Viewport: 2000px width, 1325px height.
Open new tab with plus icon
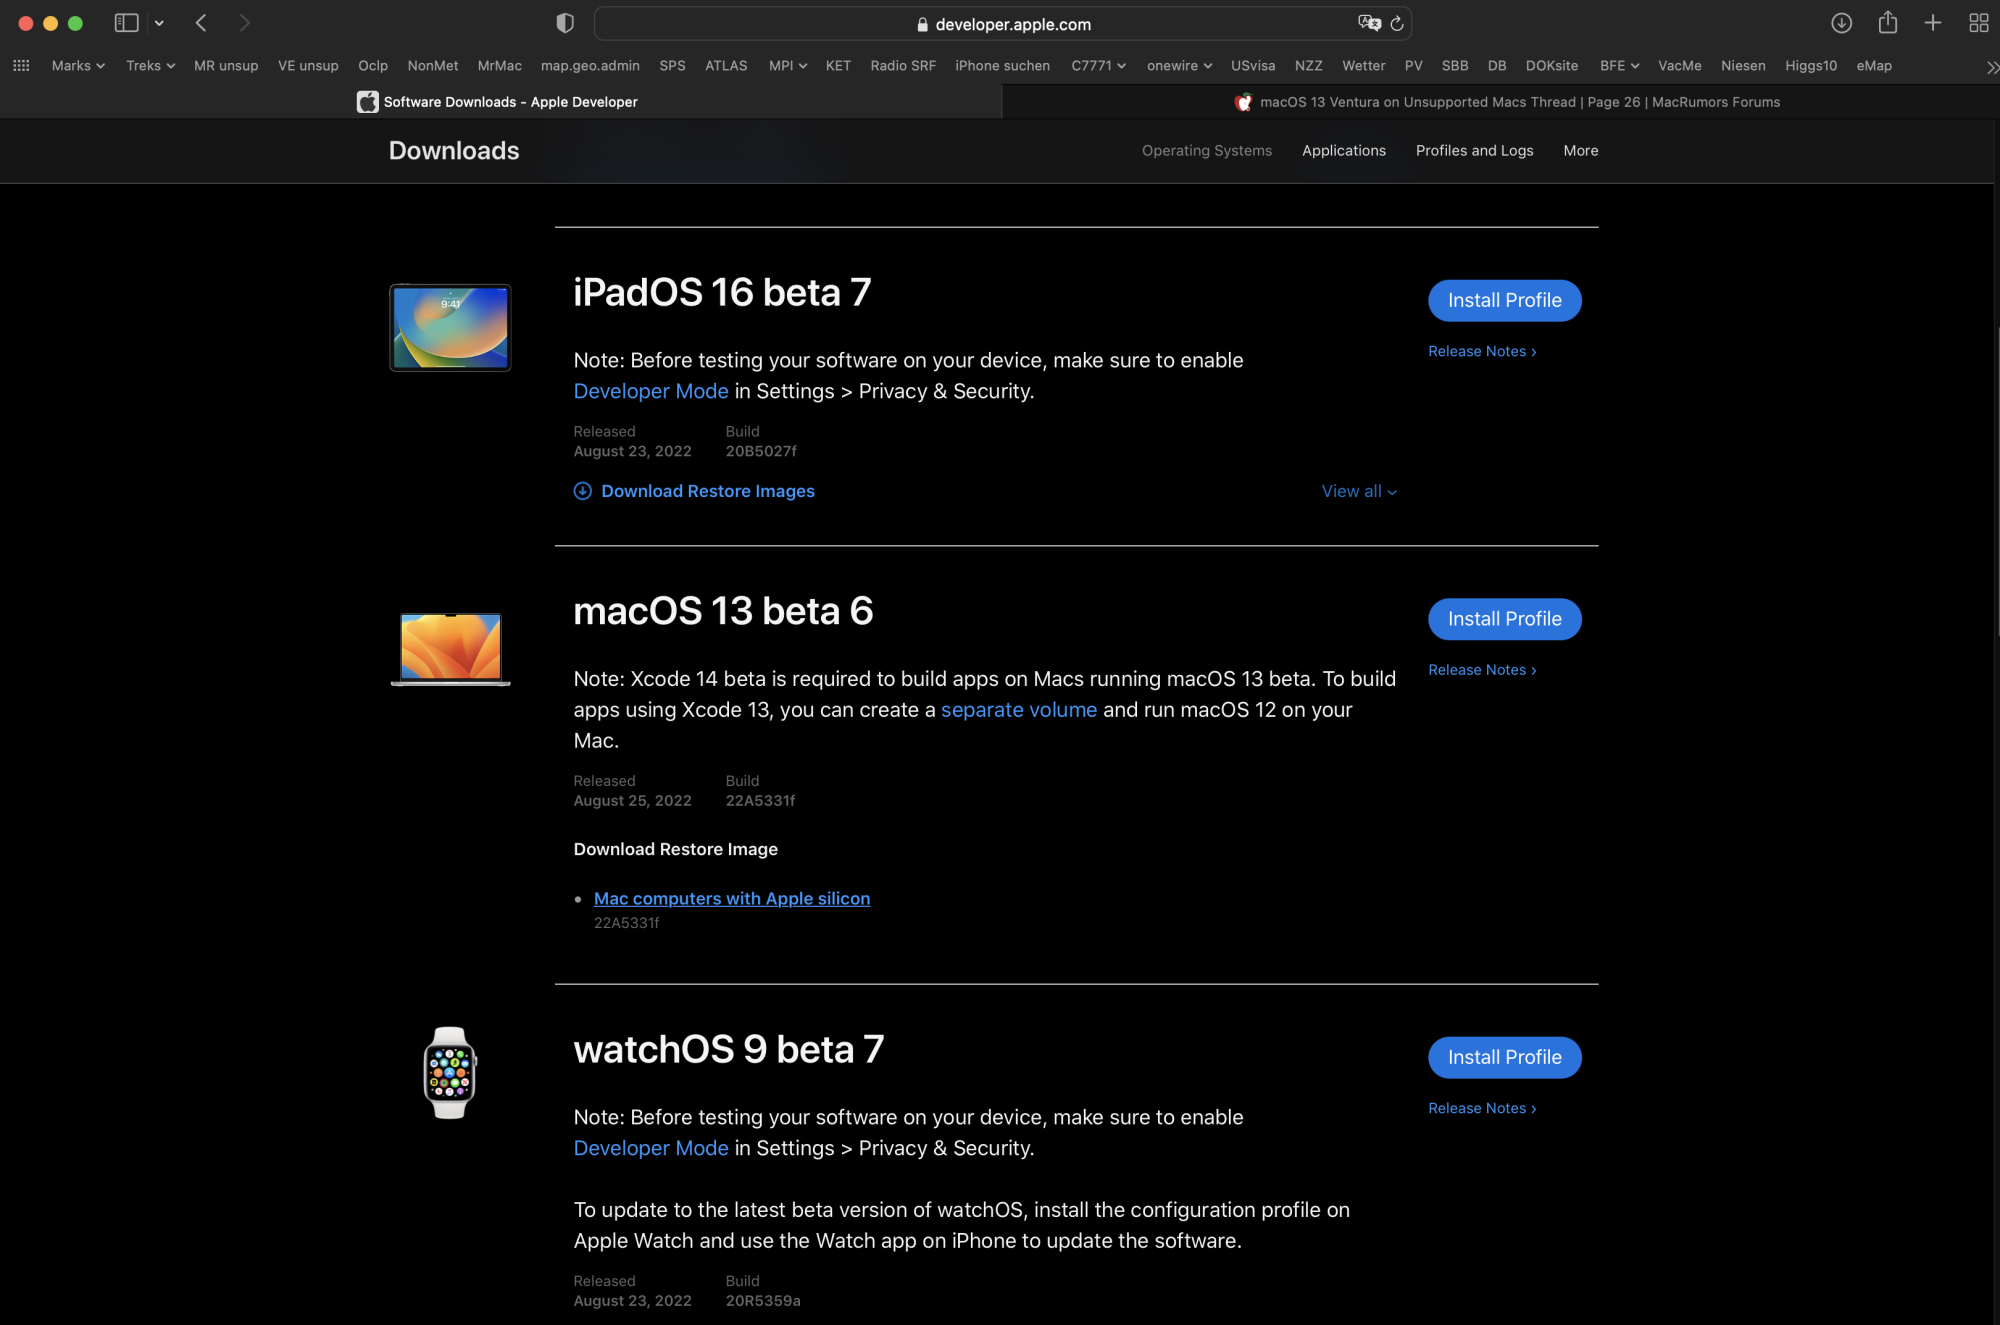coord(1932,23)
